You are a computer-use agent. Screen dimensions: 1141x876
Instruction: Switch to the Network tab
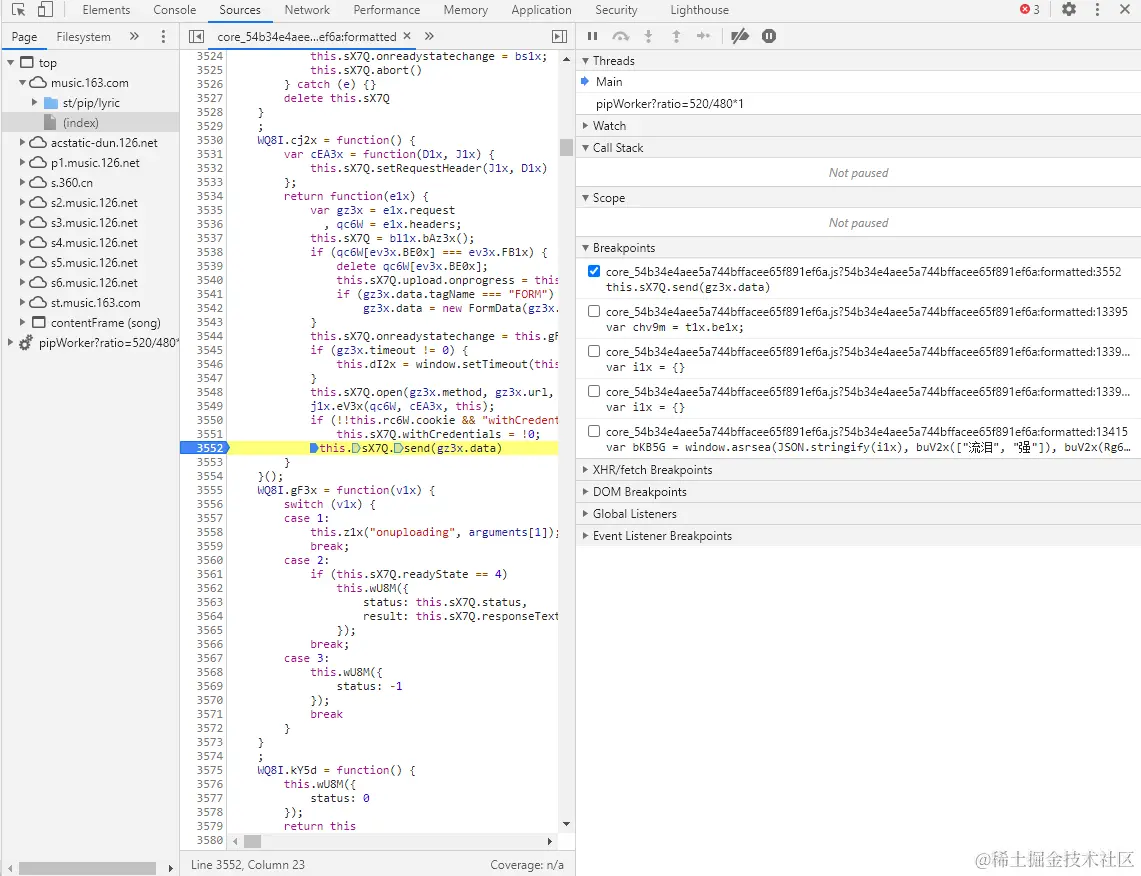coord(307,10)
